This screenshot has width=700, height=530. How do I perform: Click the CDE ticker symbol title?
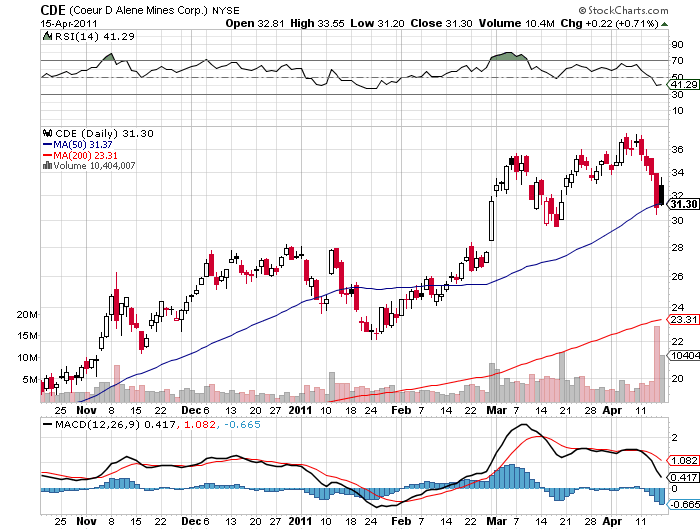[x=53, y=10]
